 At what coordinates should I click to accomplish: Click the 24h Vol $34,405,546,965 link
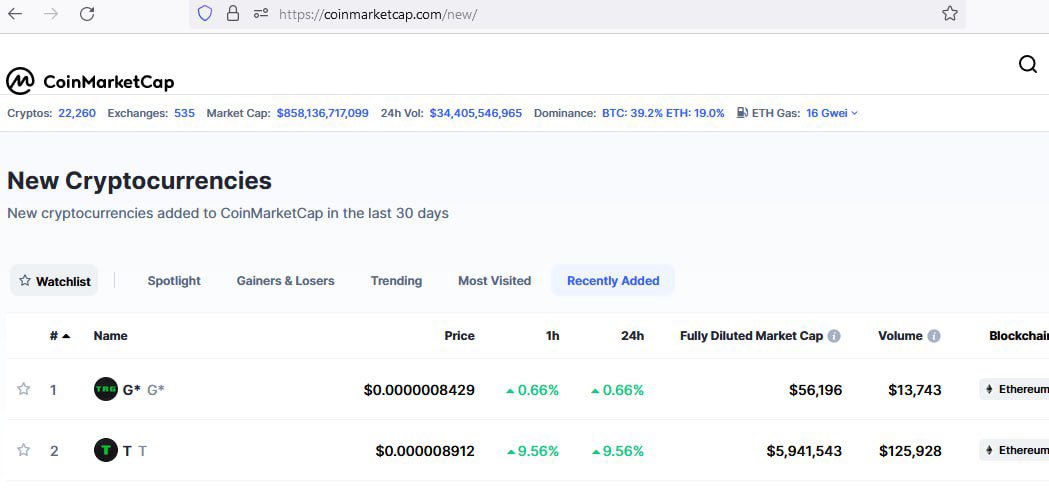(476, 113)
